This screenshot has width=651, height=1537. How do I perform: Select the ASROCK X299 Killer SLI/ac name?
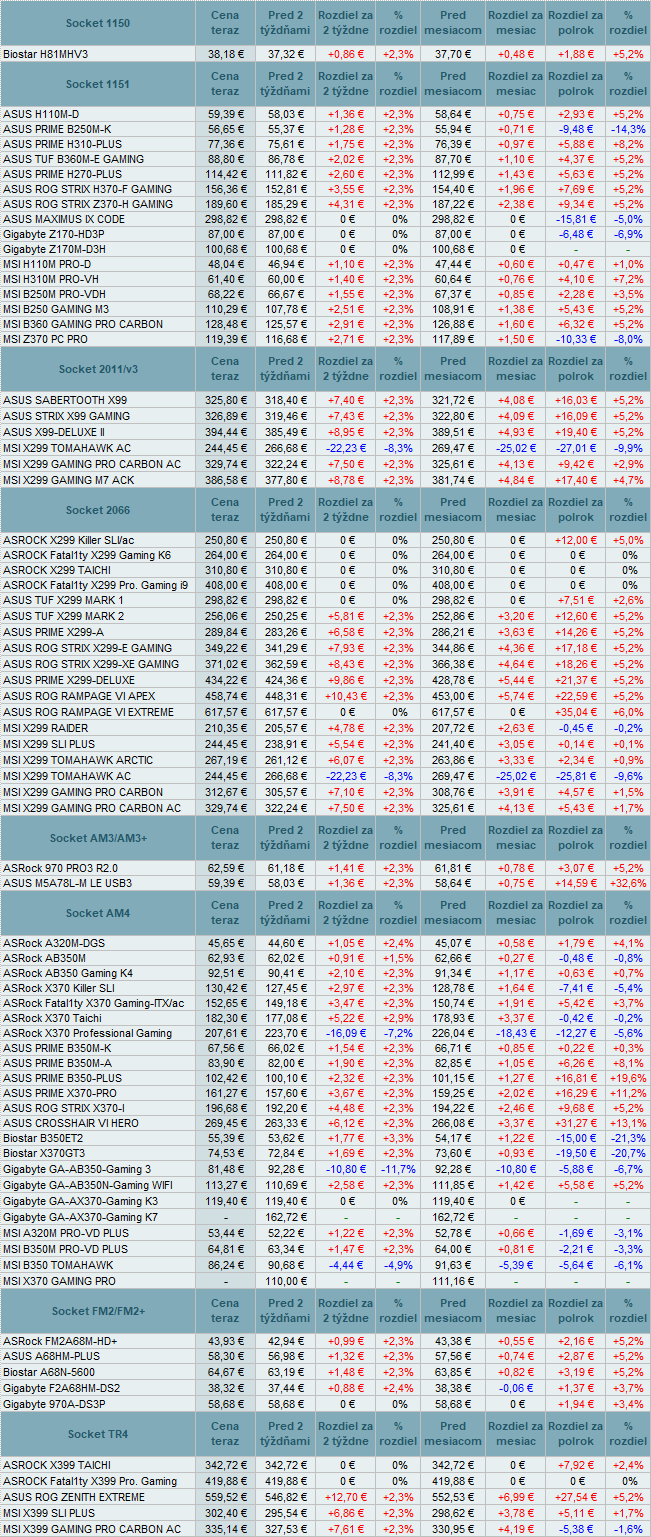[69, 540]
